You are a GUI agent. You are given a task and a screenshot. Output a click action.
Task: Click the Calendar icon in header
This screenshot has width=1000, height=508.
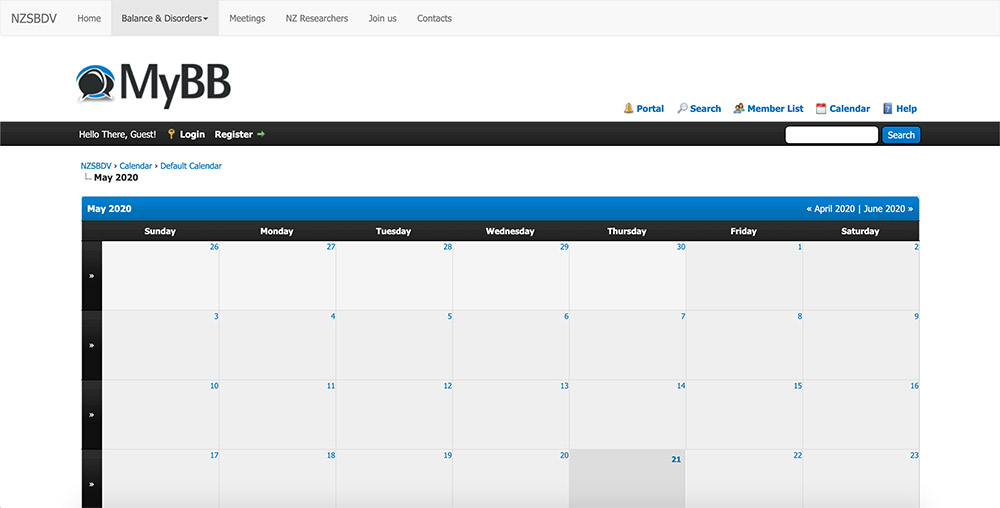tap(821, 108)
